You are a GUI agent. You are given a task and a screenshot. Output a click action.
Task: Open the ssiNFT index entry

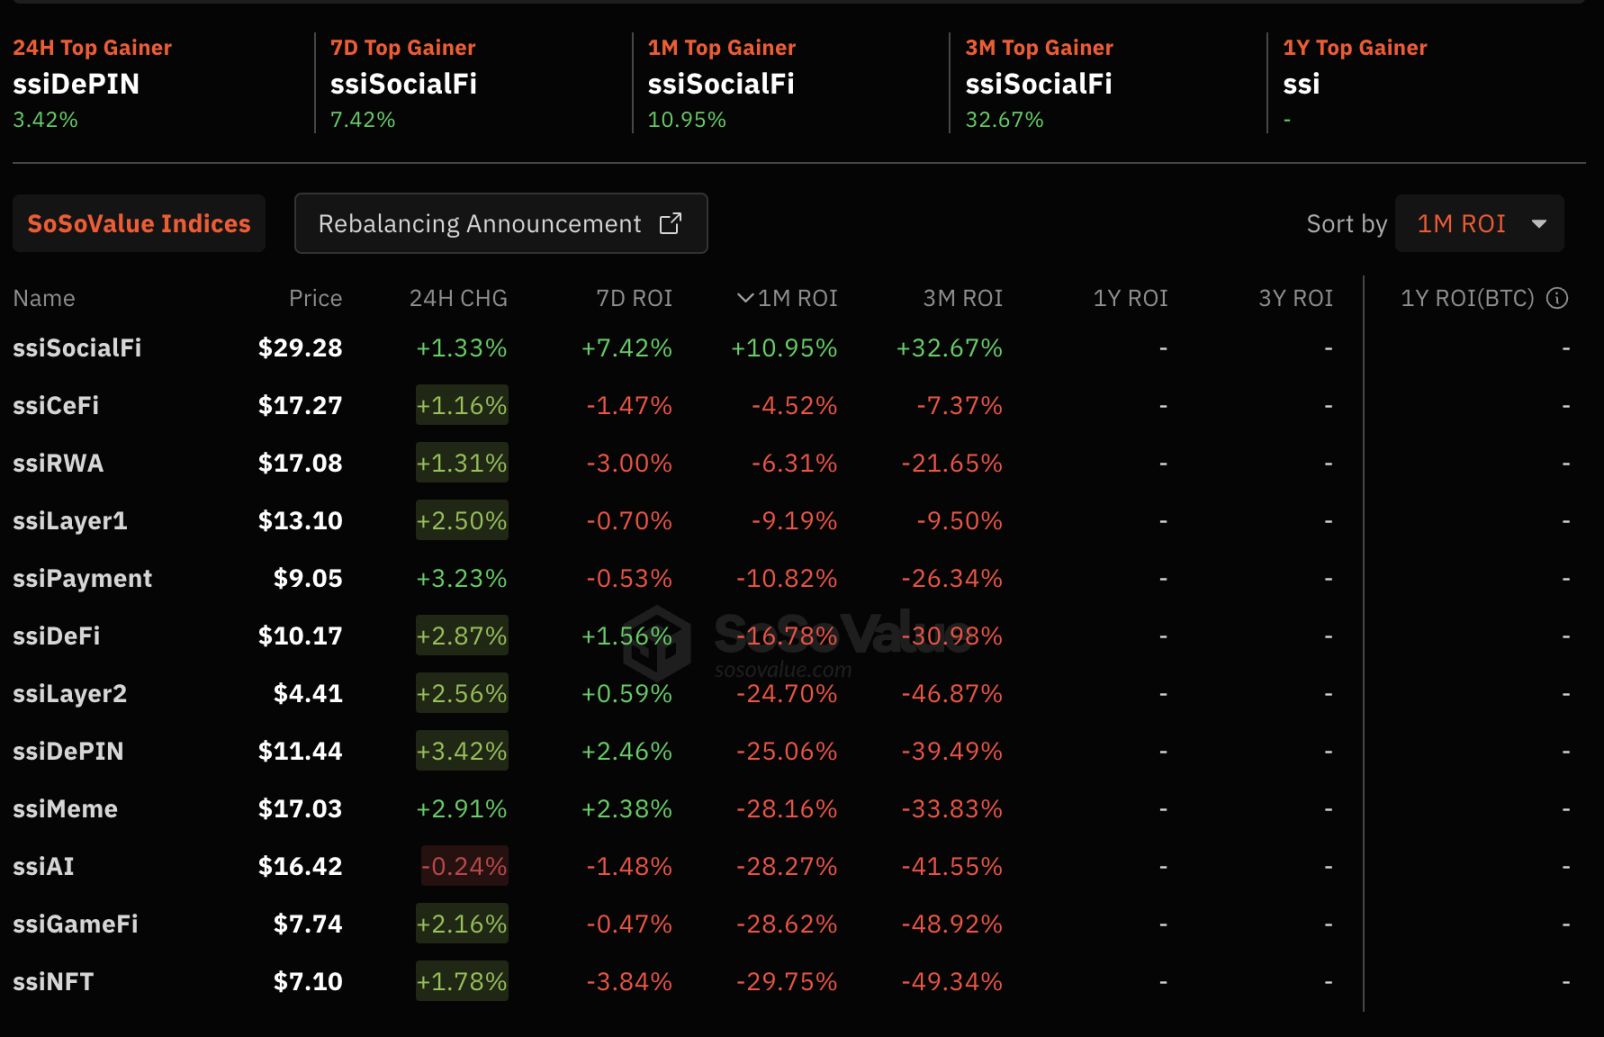click(x=53, y=982)
